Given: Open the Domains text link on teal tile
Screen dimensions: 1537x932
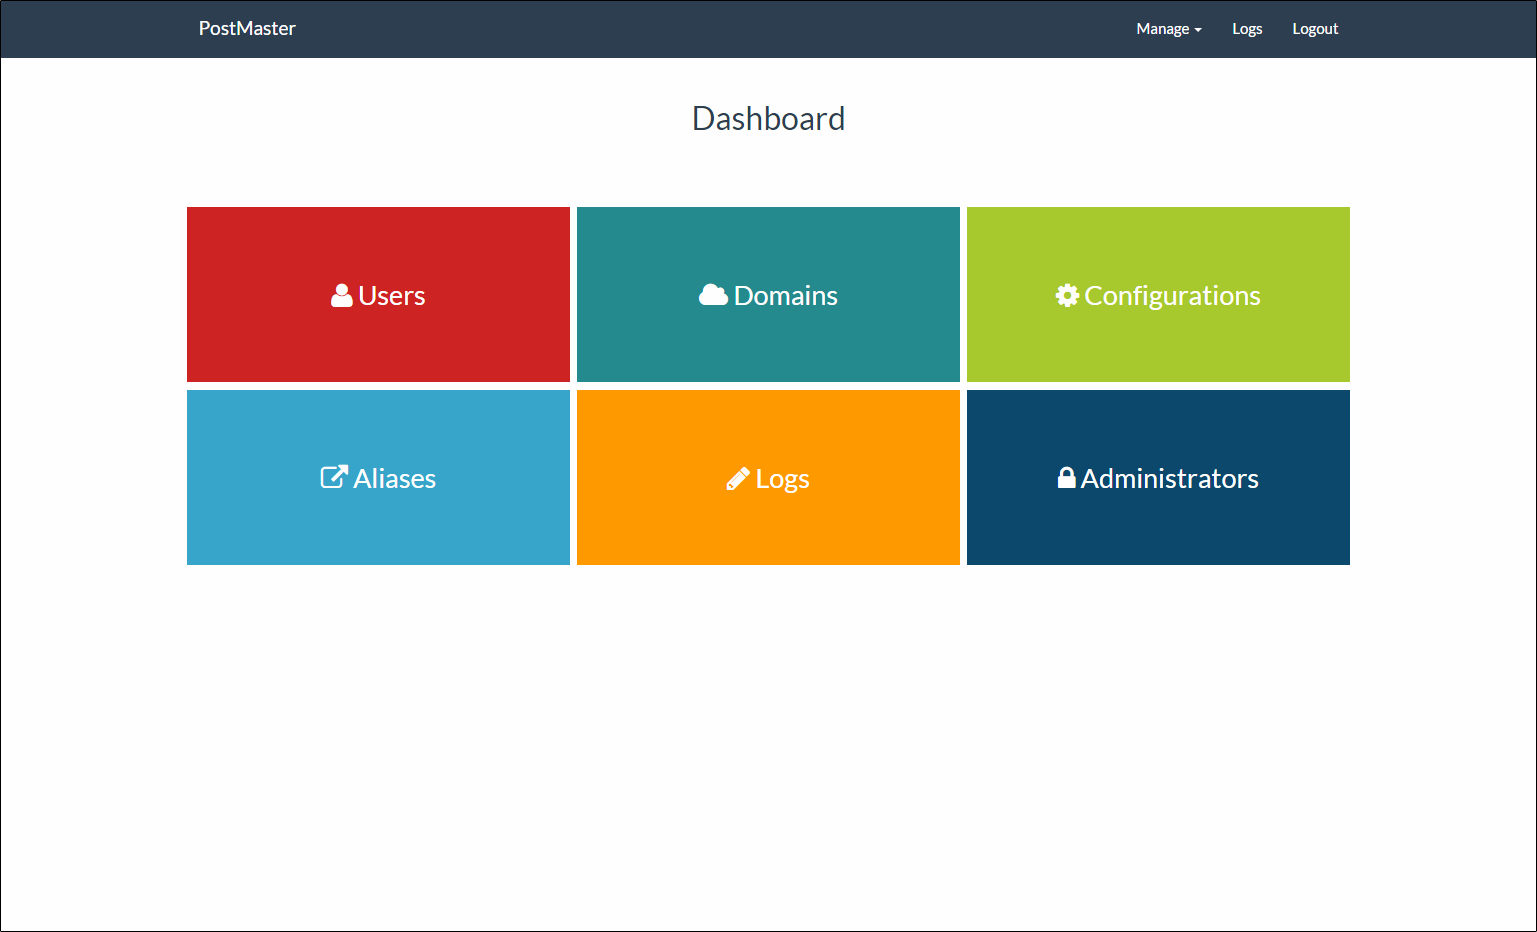Looking at the screenshot, I should 785,296.
